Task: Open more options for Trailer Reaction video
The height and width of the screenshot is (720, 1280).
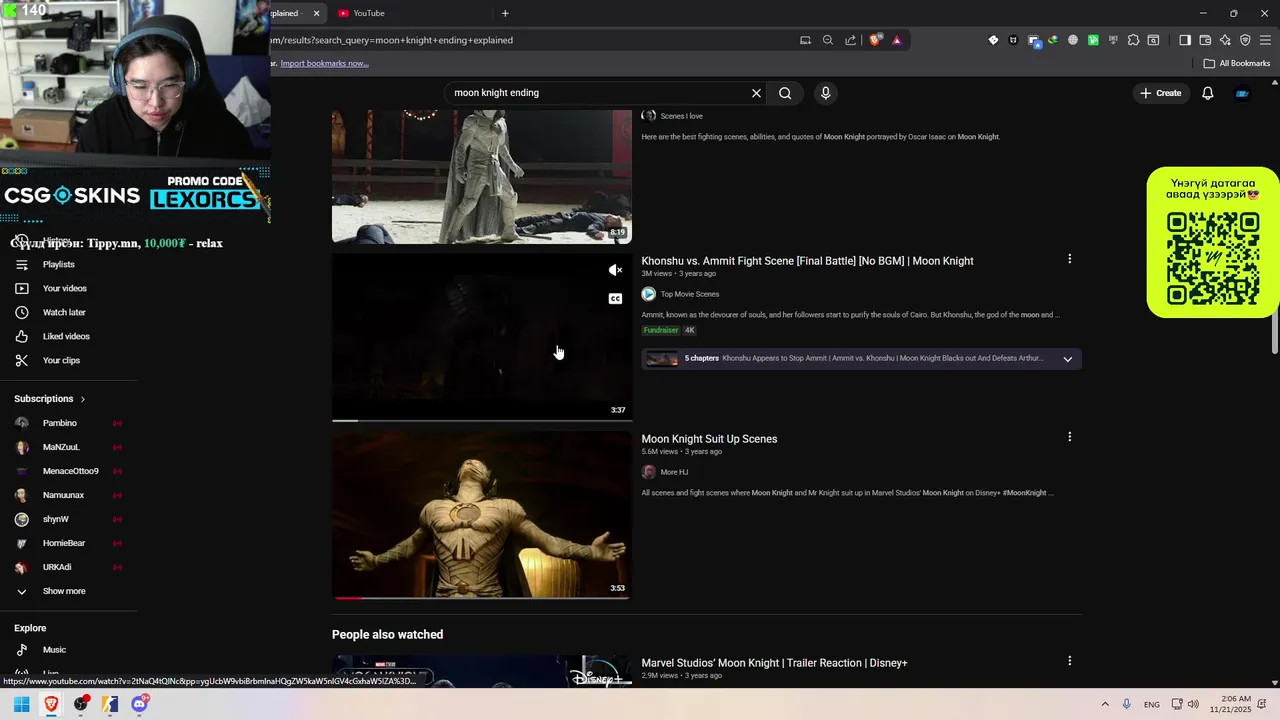Action: click(x=1069, y=661)
